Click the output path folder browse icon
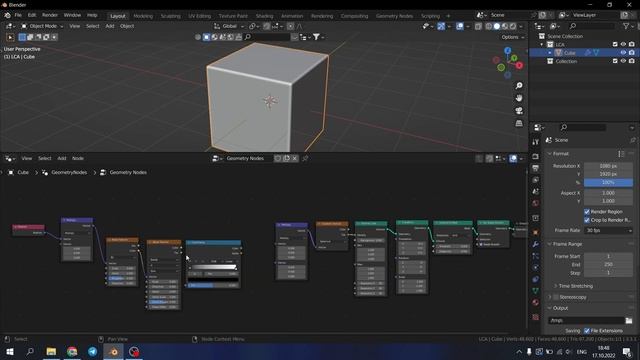 point(629,320)
